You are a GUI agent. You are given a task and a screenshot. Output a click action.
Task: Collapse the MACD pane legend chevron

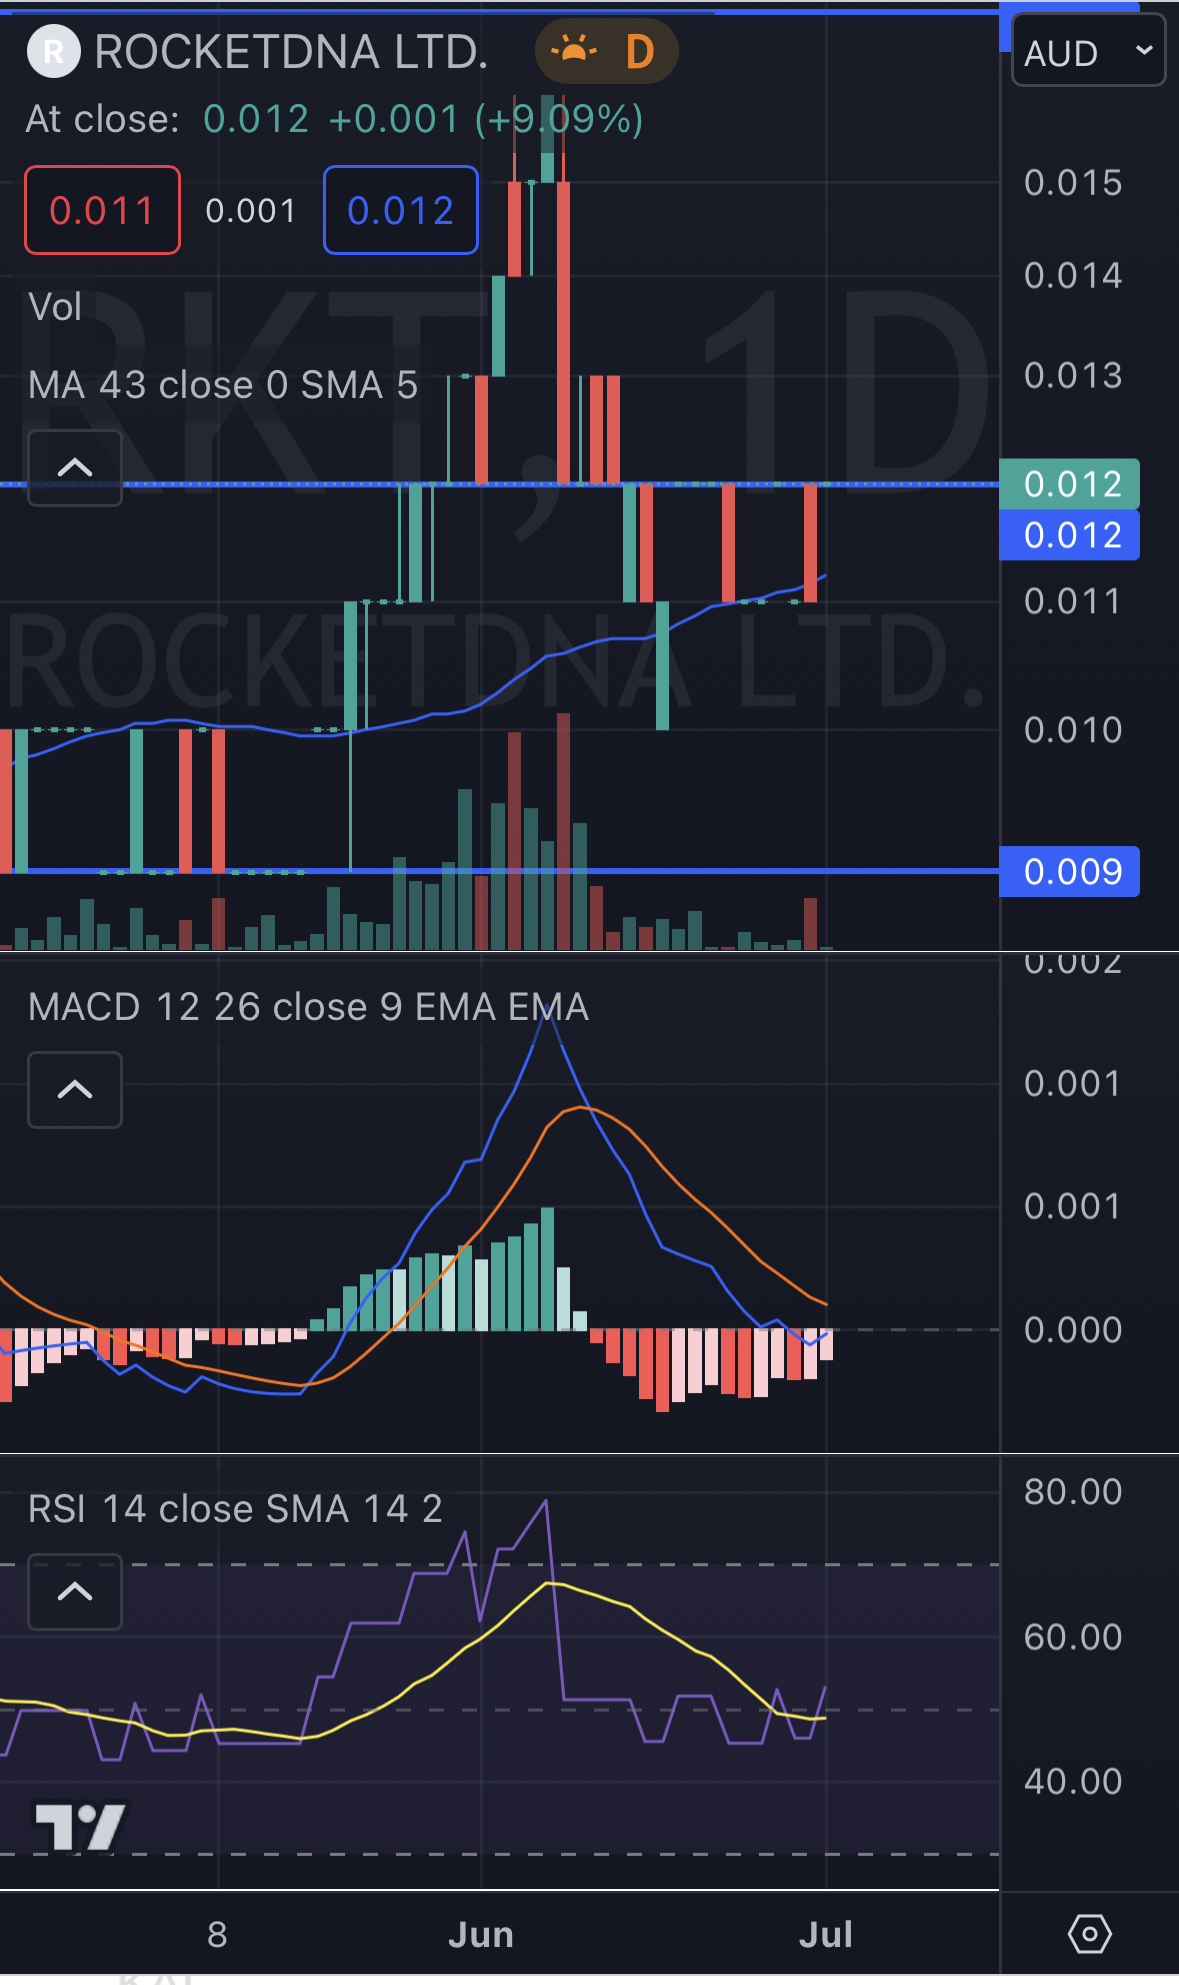point(75,1089)
